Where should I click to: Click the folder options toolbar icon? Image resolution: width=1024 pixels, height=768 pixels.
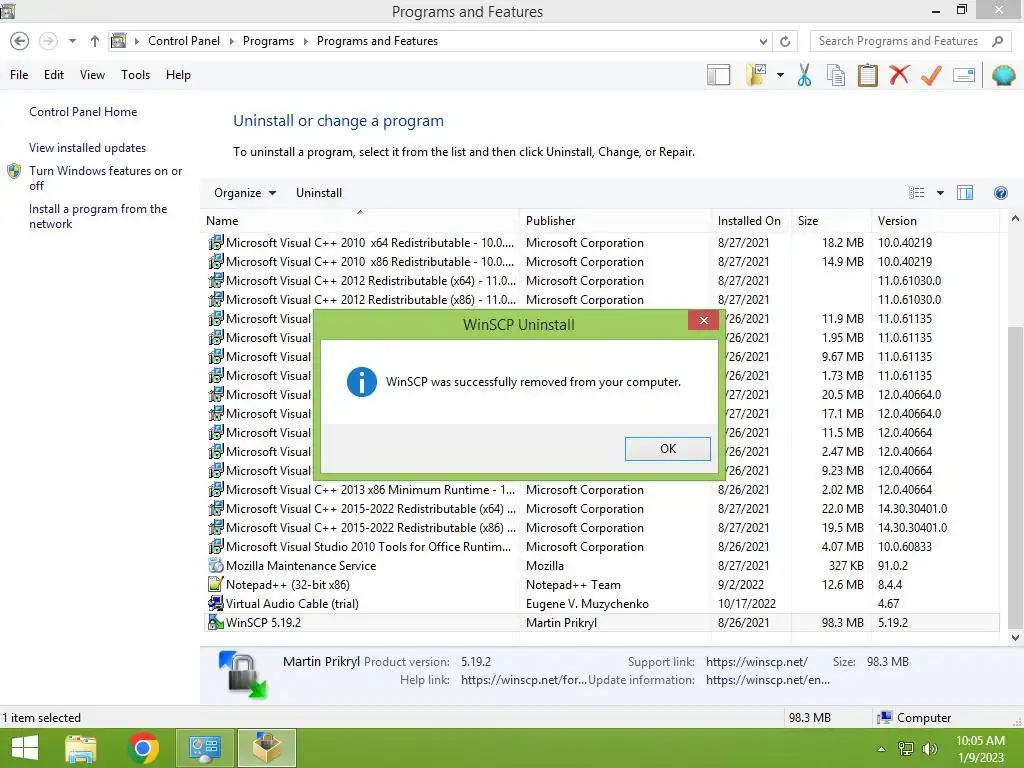[x=756, y=75]
